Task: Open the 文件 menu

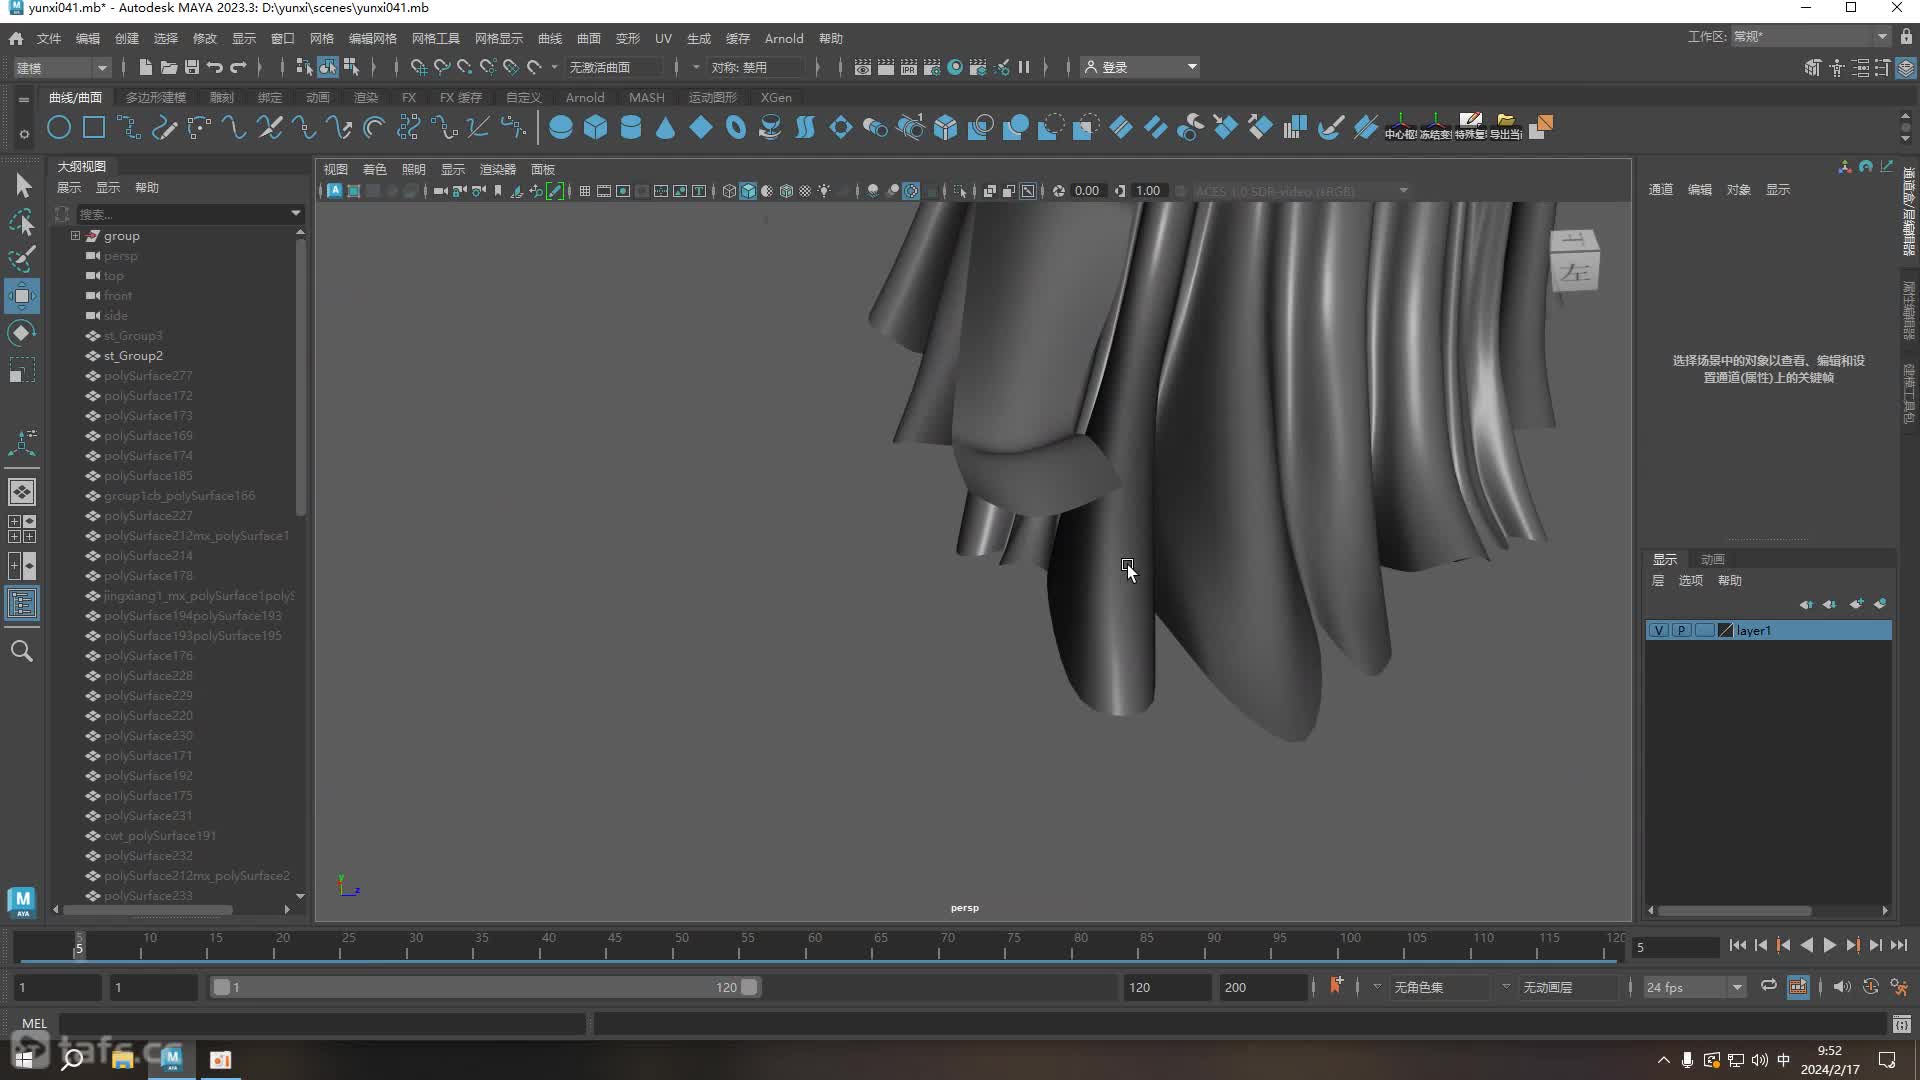Action: point(49,38)
